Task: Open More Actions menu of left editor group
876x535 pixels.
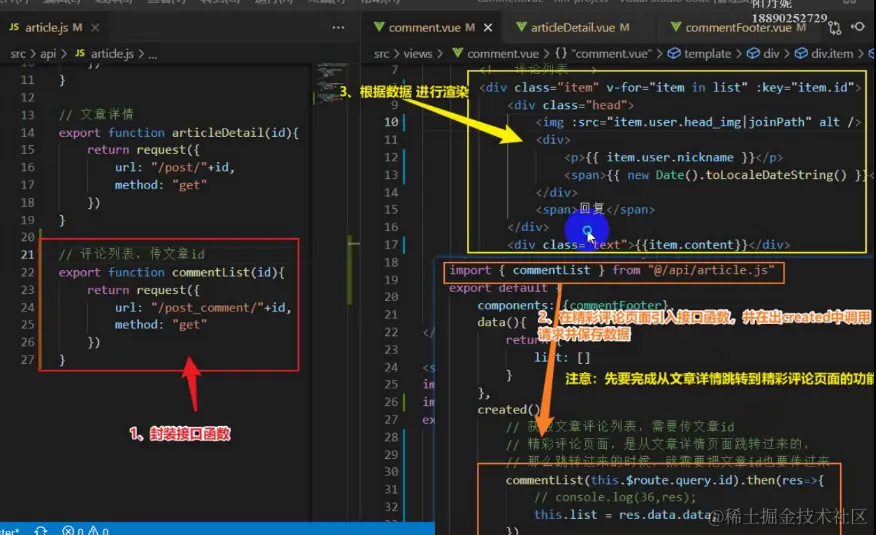Action: coord(338,27)
